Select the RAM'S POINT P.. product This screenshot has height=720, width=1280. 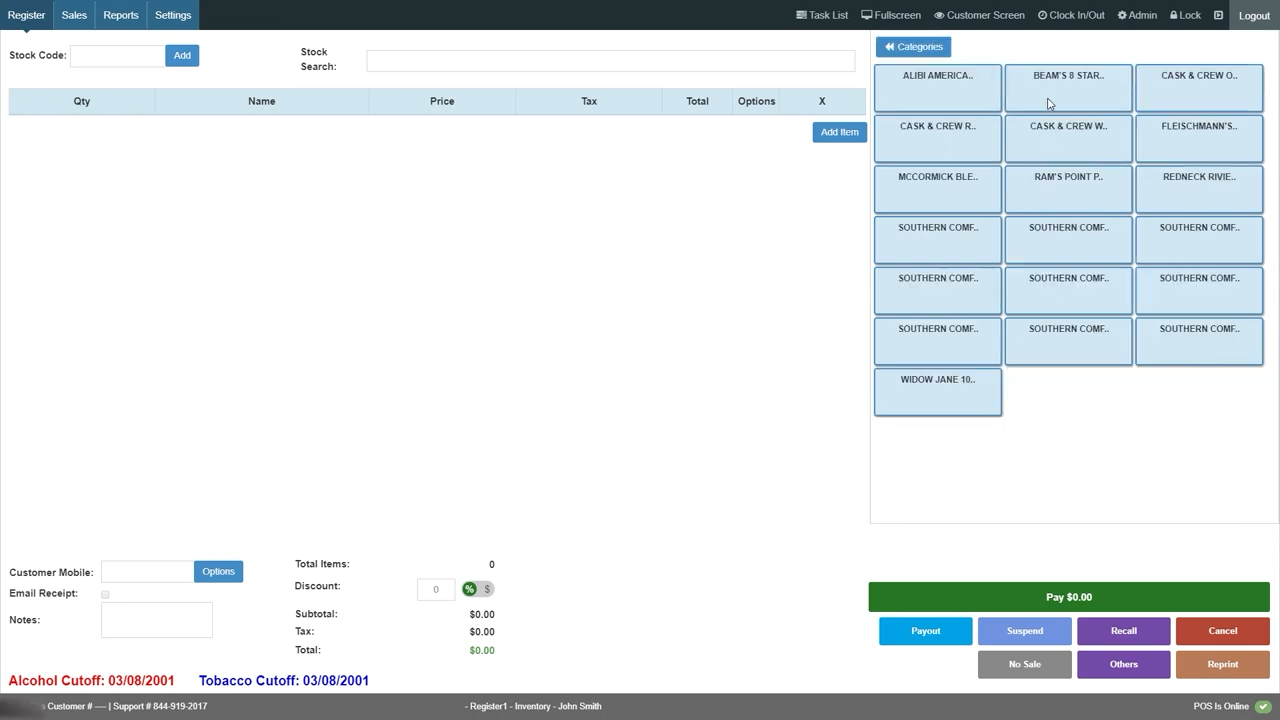pos(1069,190)
